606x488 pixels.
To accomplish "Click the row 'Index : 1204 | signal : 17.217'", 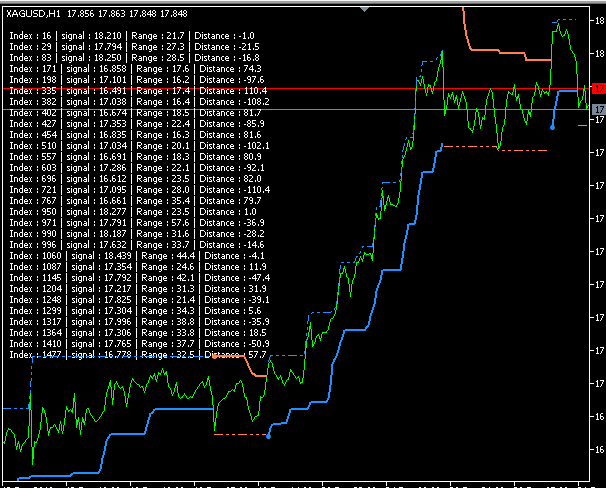I will 138,289.
